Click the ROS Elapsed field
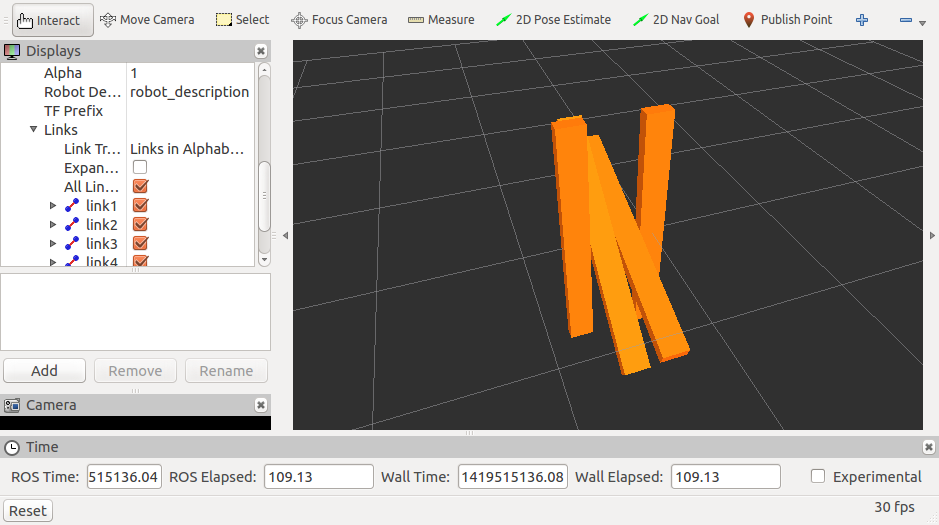 tap(319, 477)
